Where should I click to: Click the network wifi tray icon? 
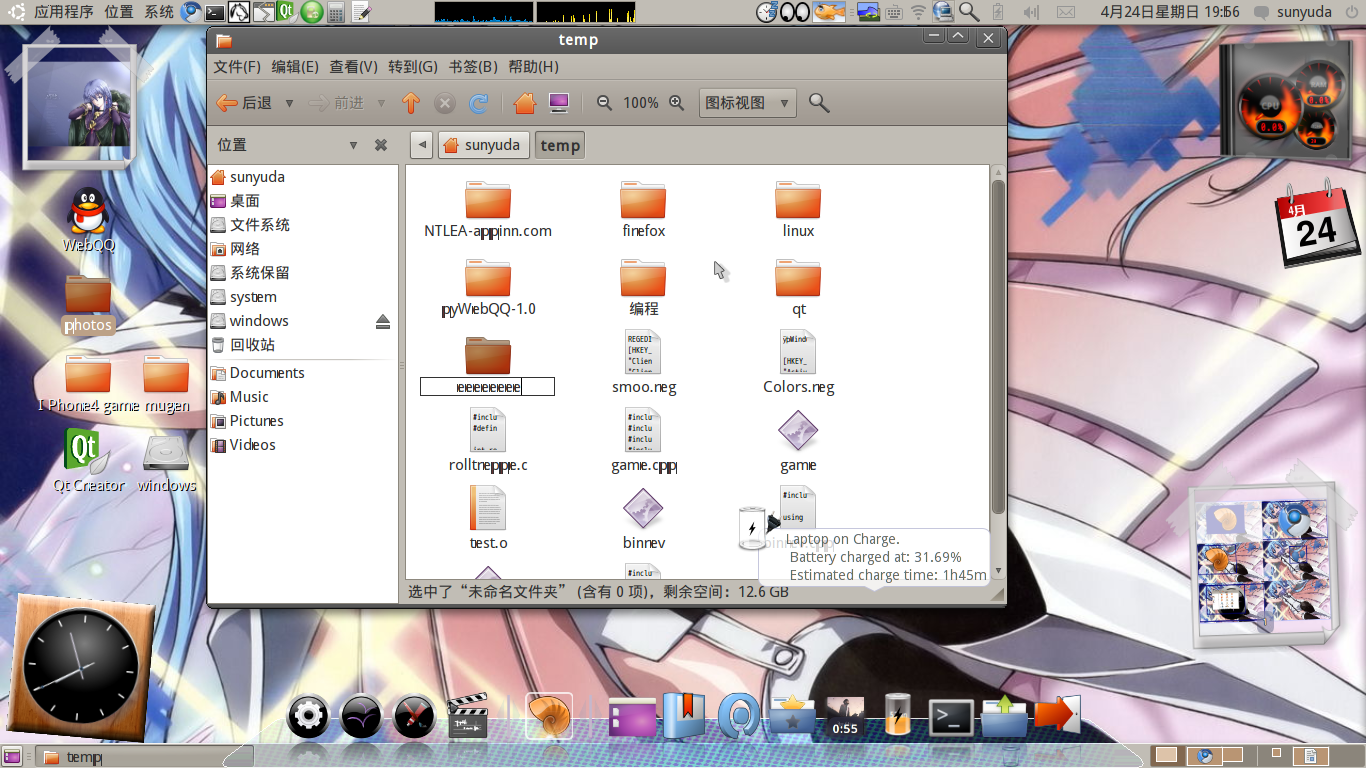919,12
